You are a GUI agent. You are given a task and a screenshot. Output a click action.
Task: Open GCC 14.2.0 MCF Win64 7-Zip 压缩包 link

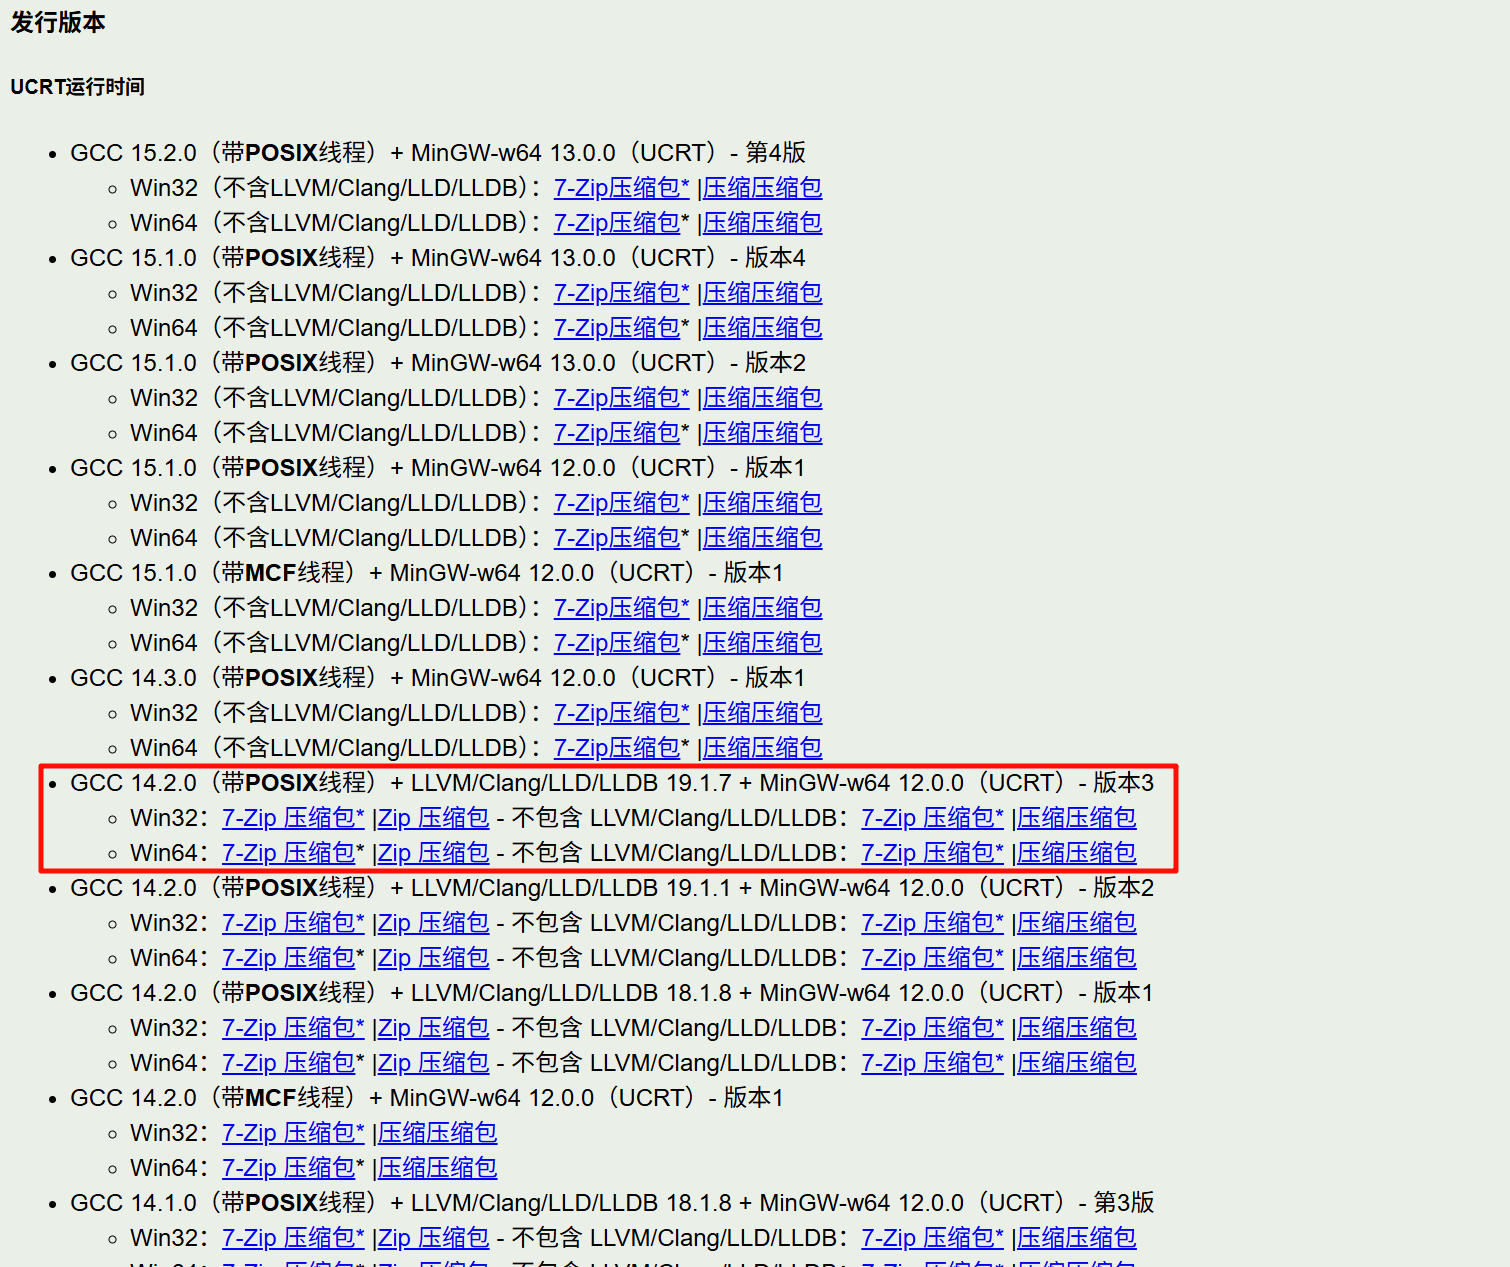click(289, 1168)
